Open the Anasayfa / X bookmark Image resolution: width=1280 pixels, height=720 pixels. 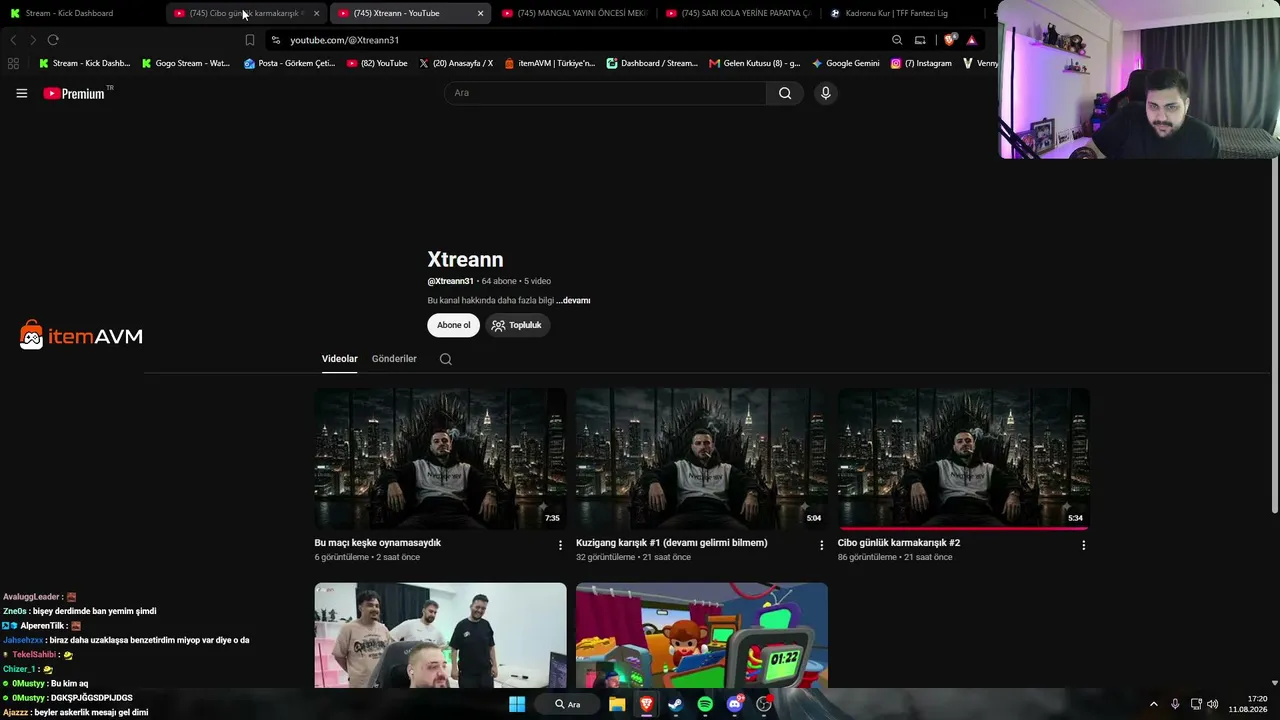tap(456, 63)
